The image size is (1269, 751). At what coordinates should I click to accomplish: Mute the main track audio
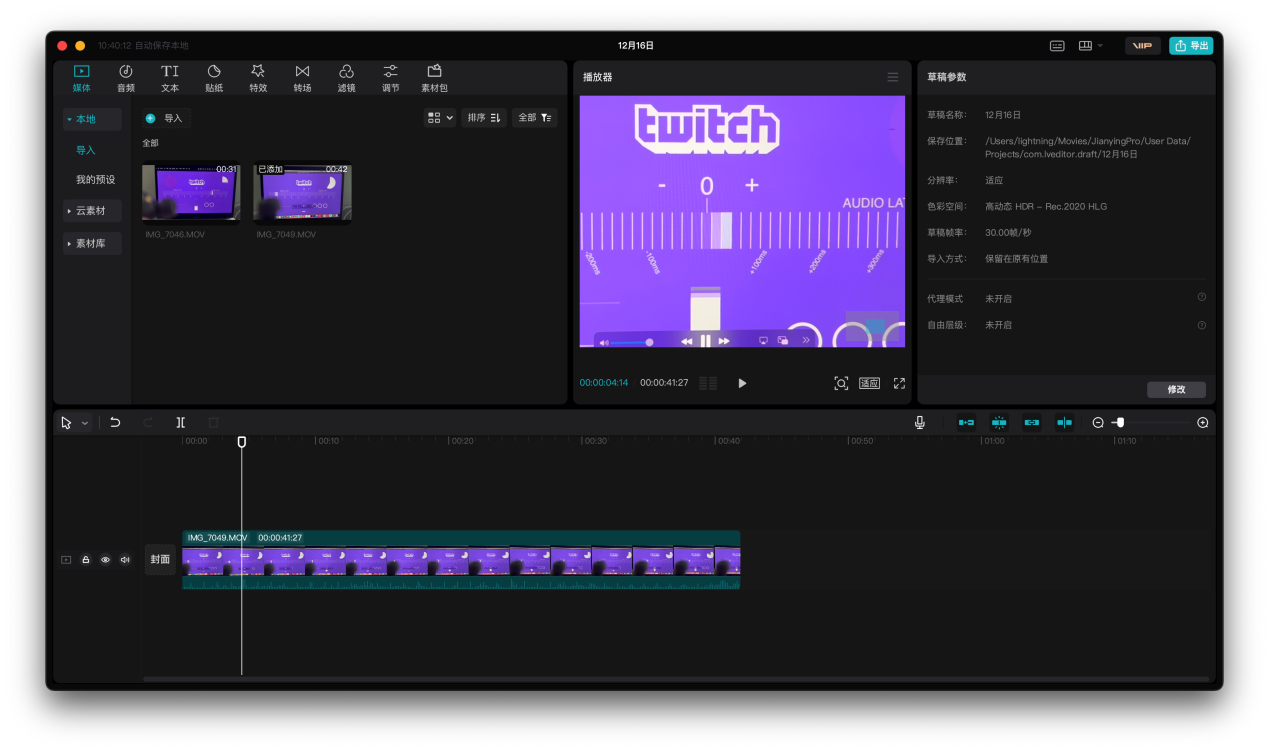coord(125,560)
